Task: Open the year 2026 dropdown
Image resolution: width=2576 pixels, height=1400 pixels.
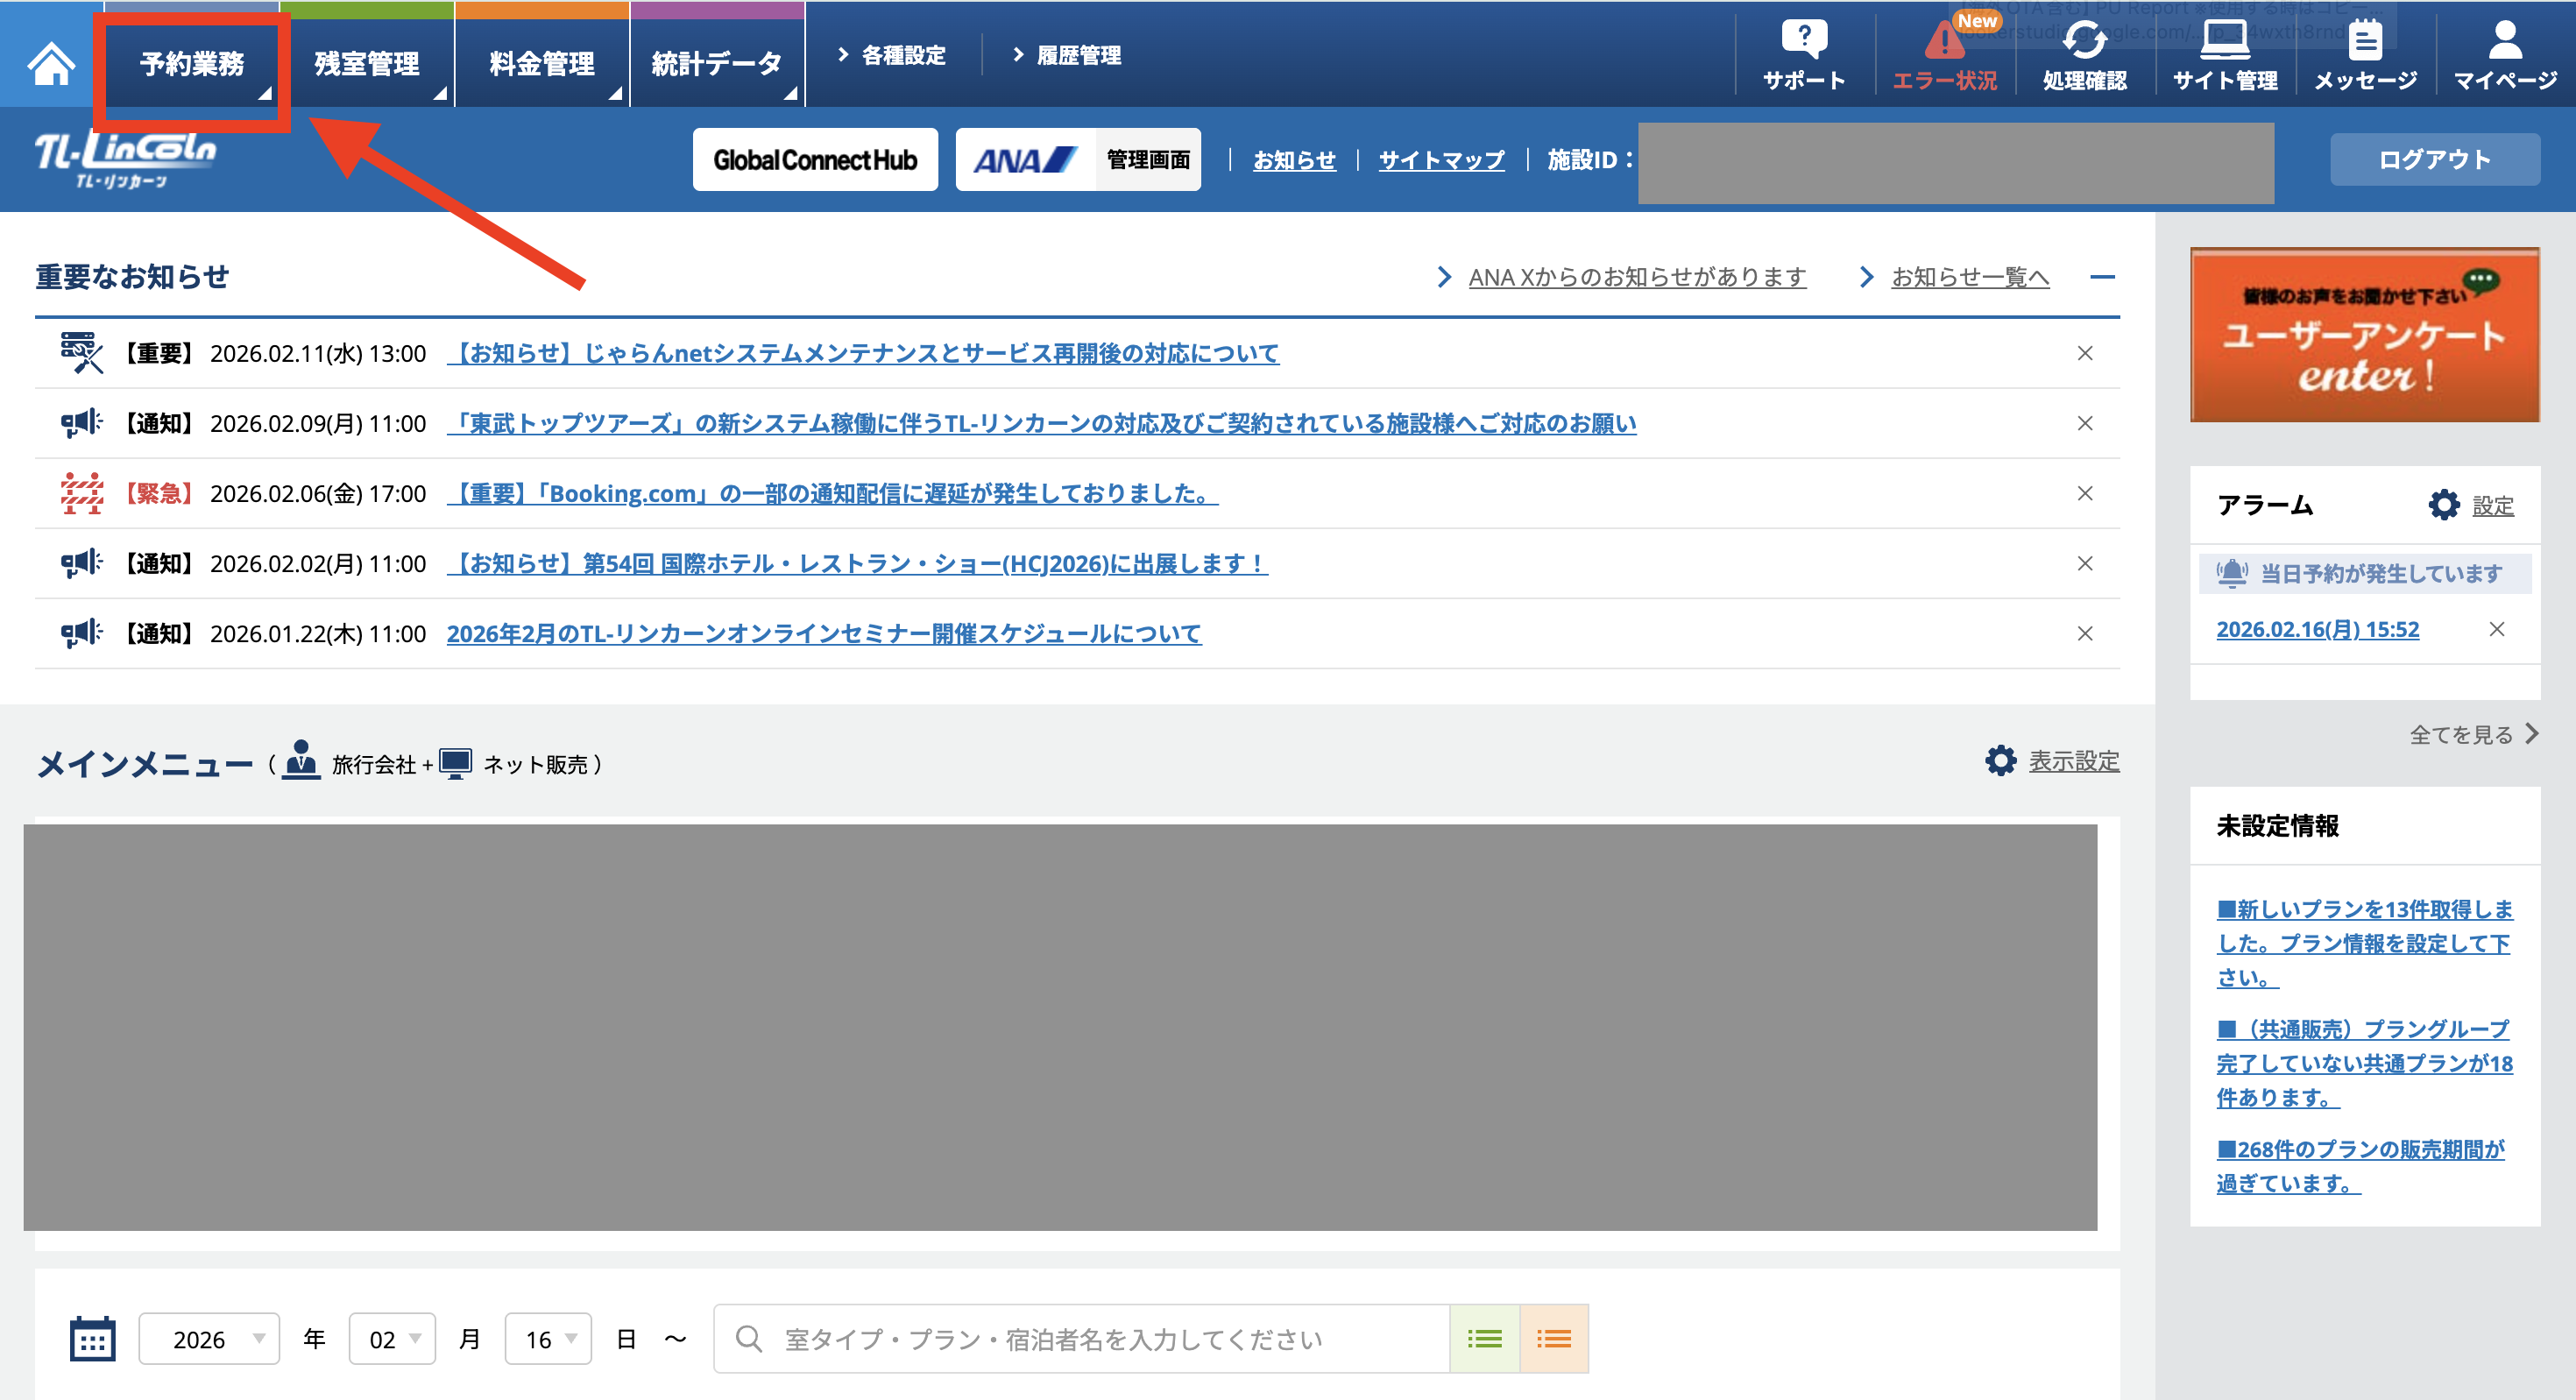Action: tap(209, 1338)
